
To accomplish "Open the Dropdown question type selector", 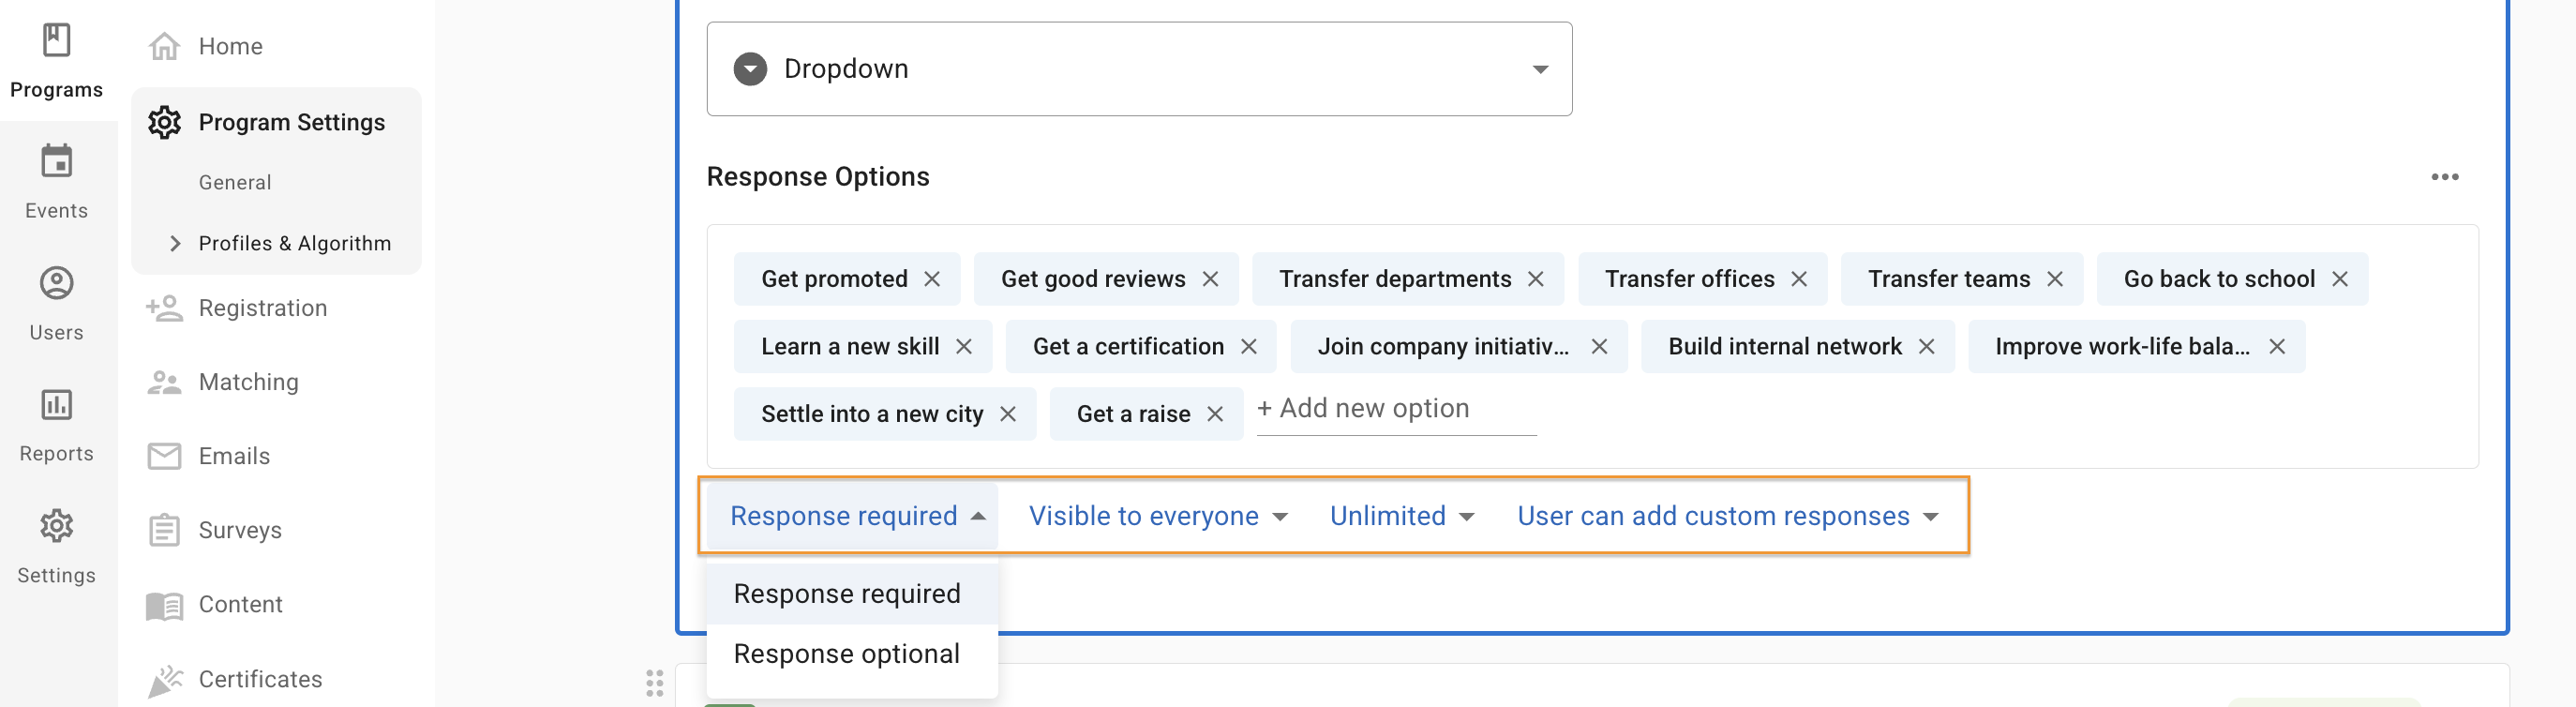I will [1138, 69].
